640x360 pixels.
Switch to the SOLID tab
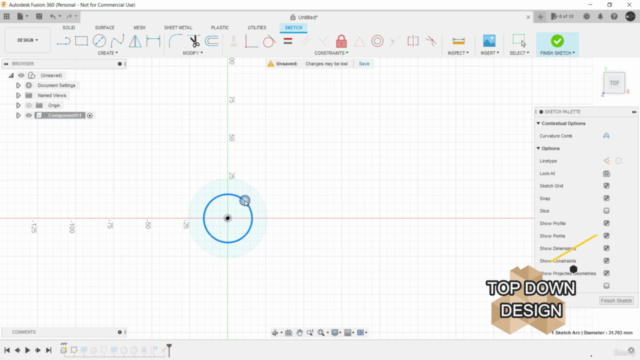[69, 27]
